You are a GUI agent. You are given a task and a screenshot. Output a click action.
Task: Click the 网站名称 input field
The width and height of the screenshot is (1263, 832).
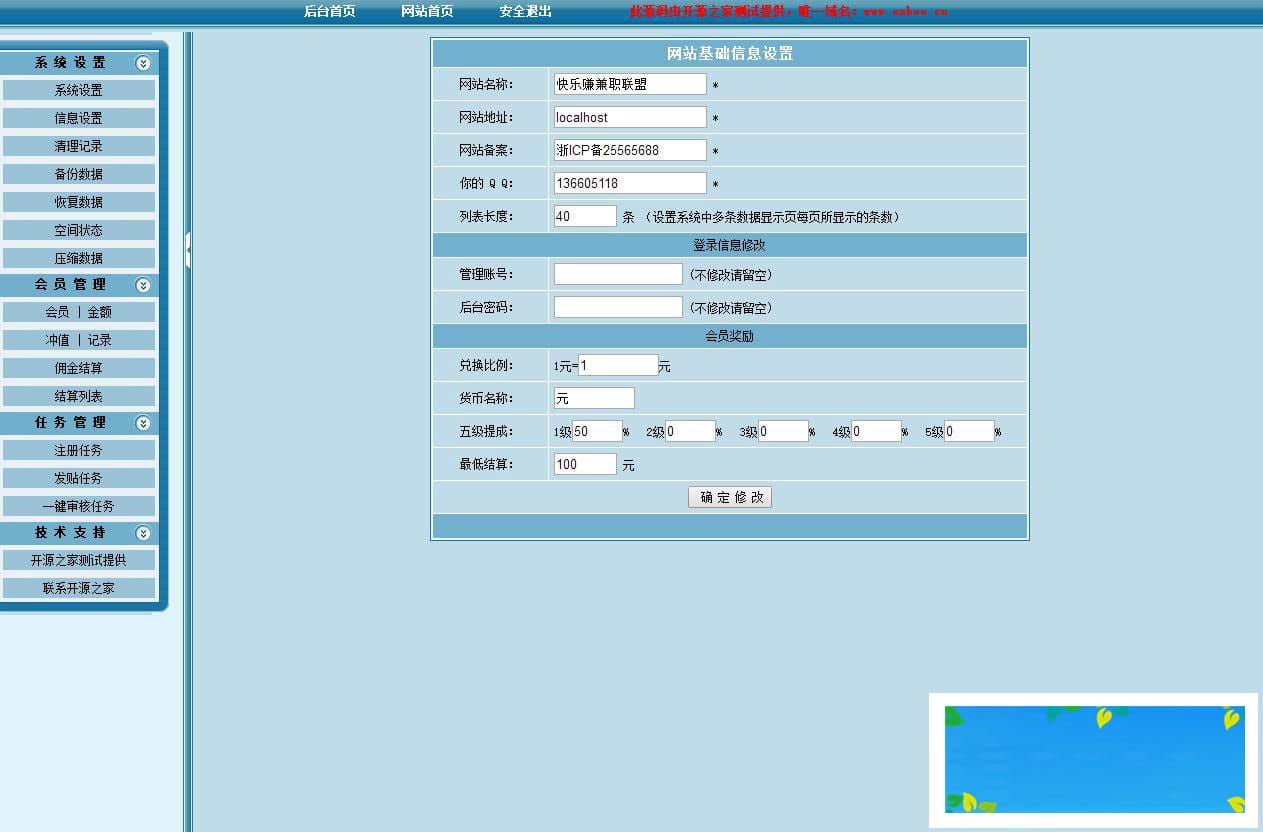coord(630,83)
